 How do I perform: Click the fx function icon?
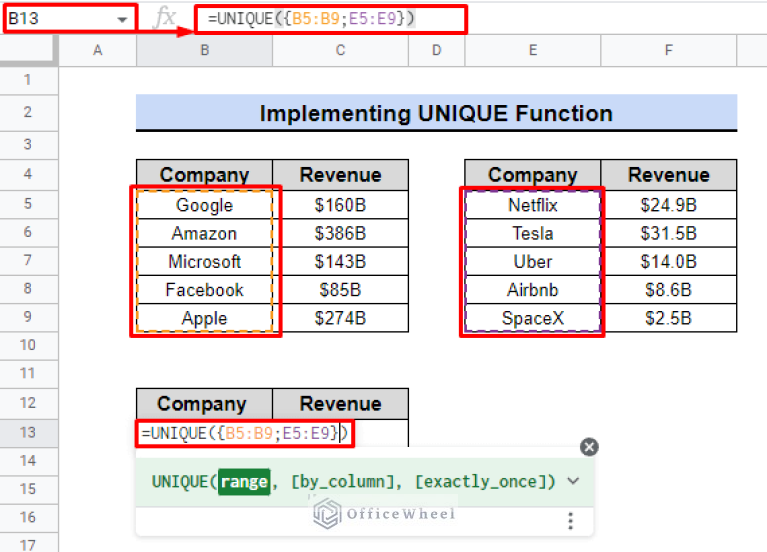pyautogui.click(x=164, y=19)
